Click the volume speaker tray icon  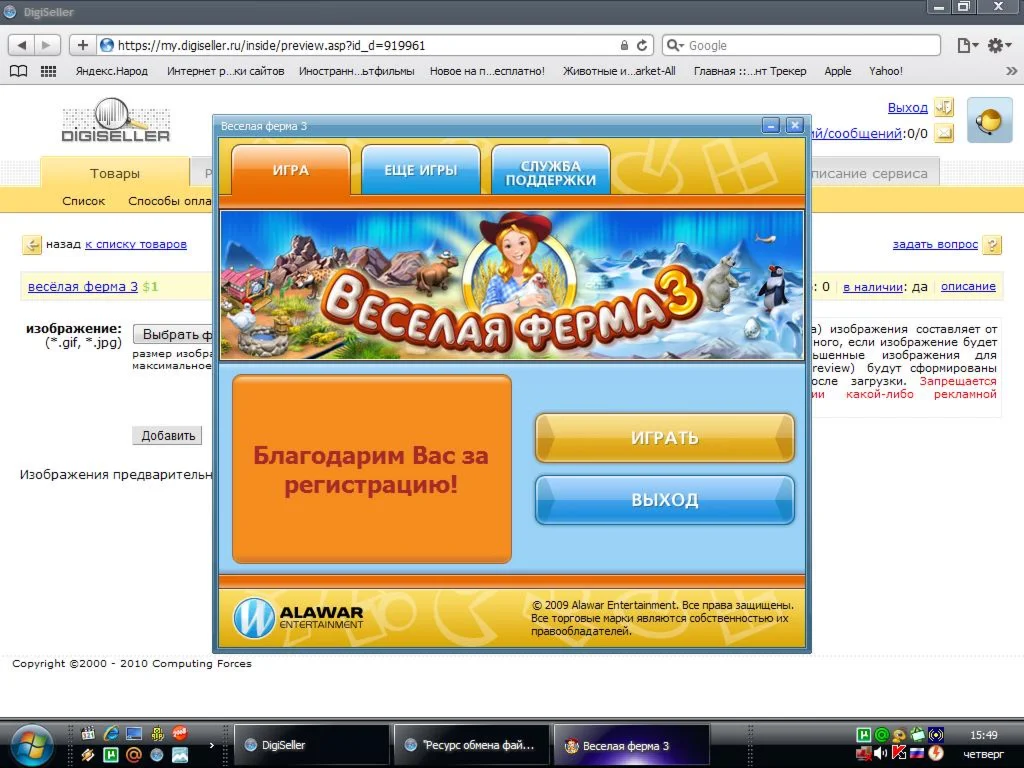[x=881, y=754]
